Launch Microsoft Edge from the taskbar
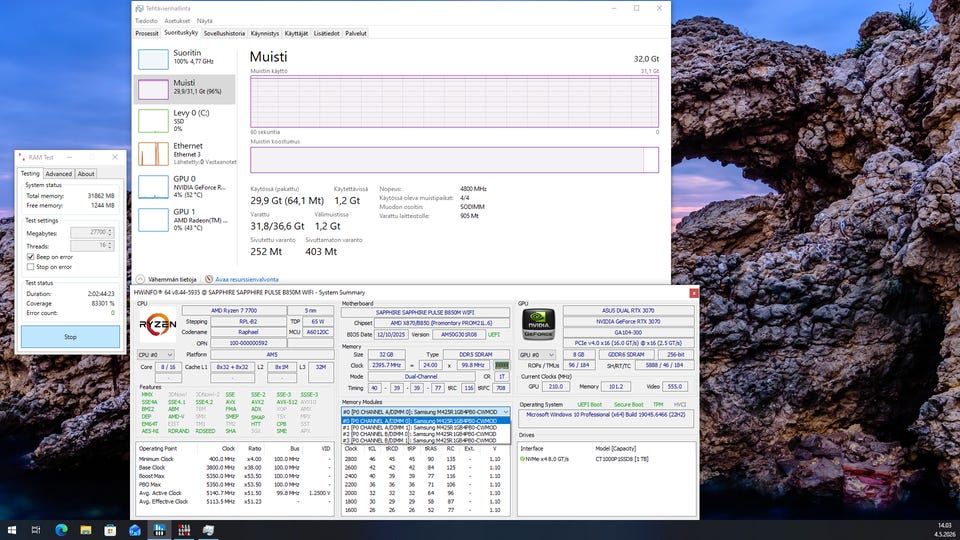The image size is (960, 540). [61, 530]
